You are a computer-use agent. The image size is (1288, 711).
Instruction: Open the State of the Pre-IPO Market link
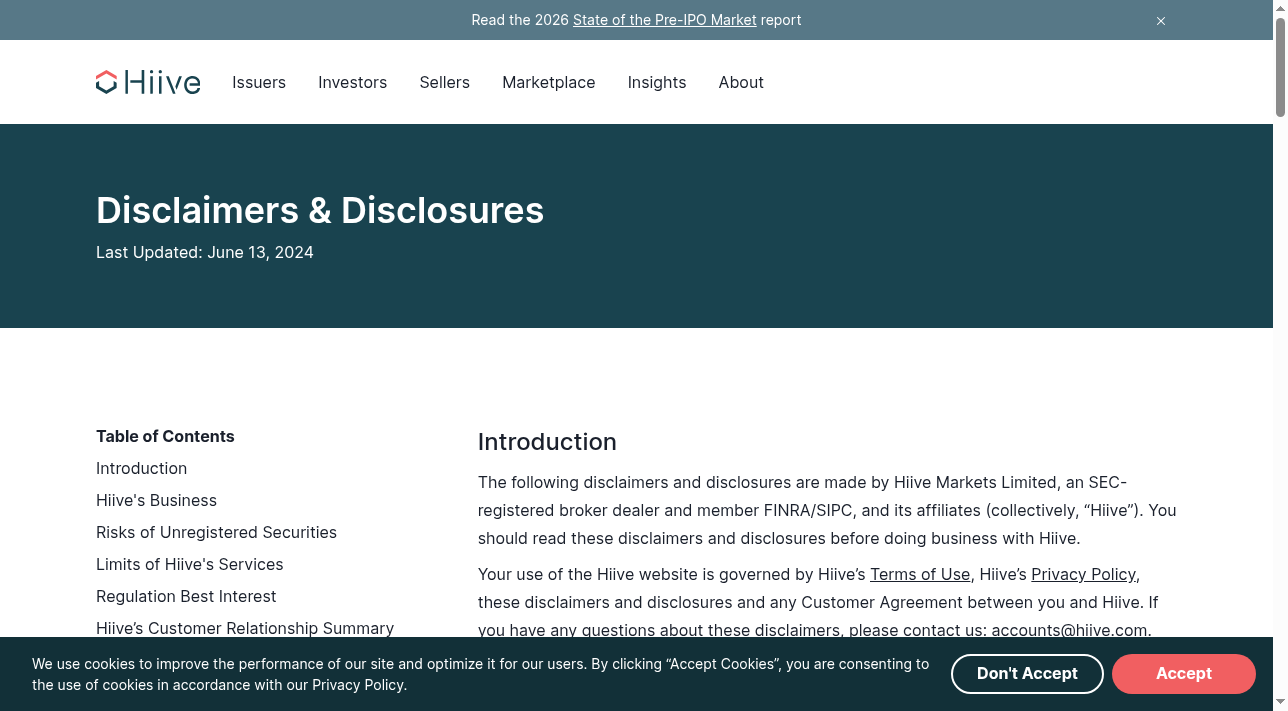click(664, 20)
